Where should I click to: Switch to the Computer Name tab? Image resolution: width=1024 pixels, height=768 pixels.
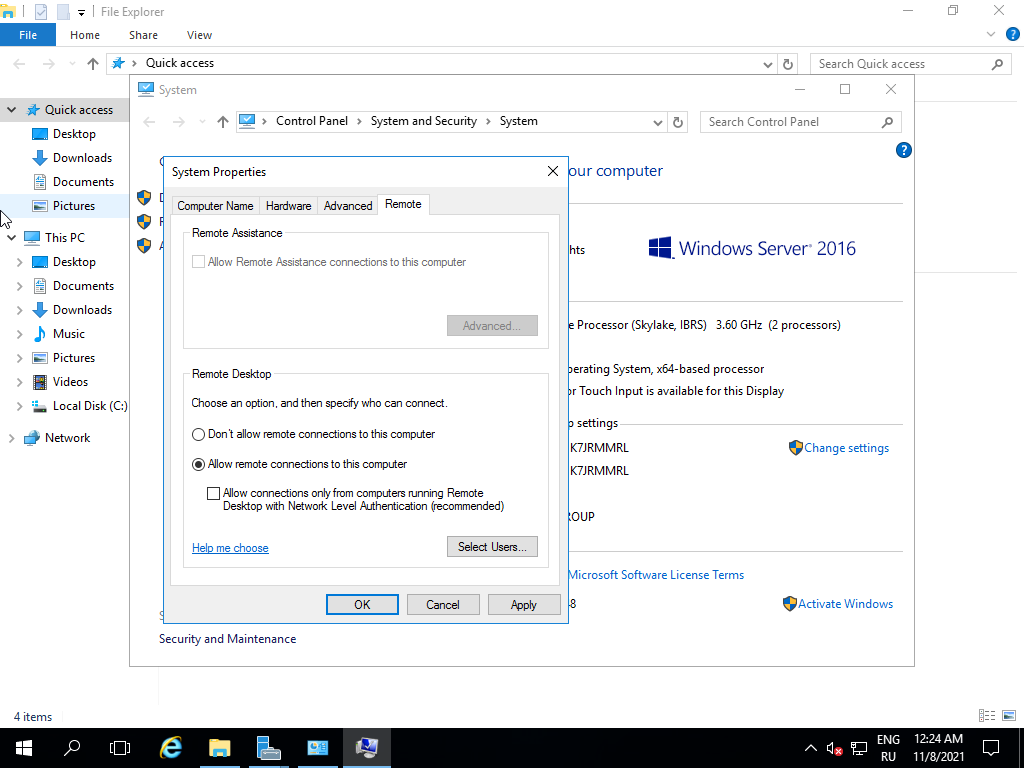(215, 206)
